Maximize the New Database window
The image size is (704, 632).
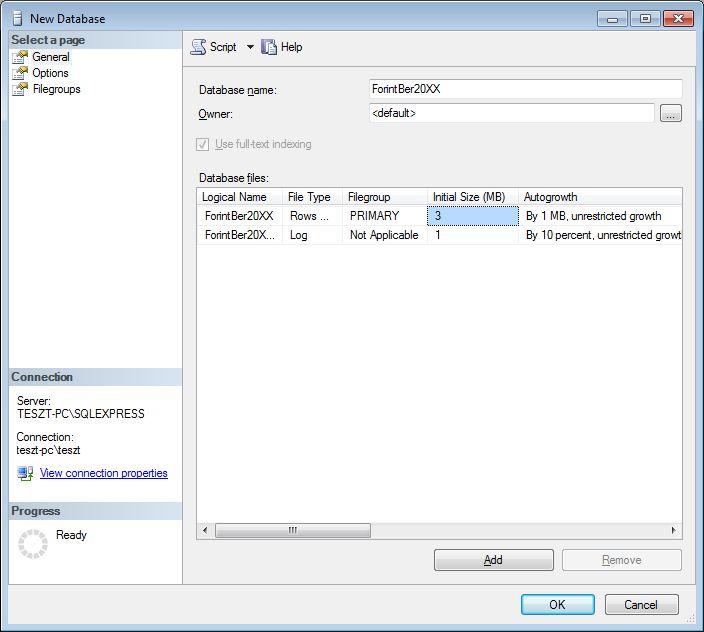[645, 19]
